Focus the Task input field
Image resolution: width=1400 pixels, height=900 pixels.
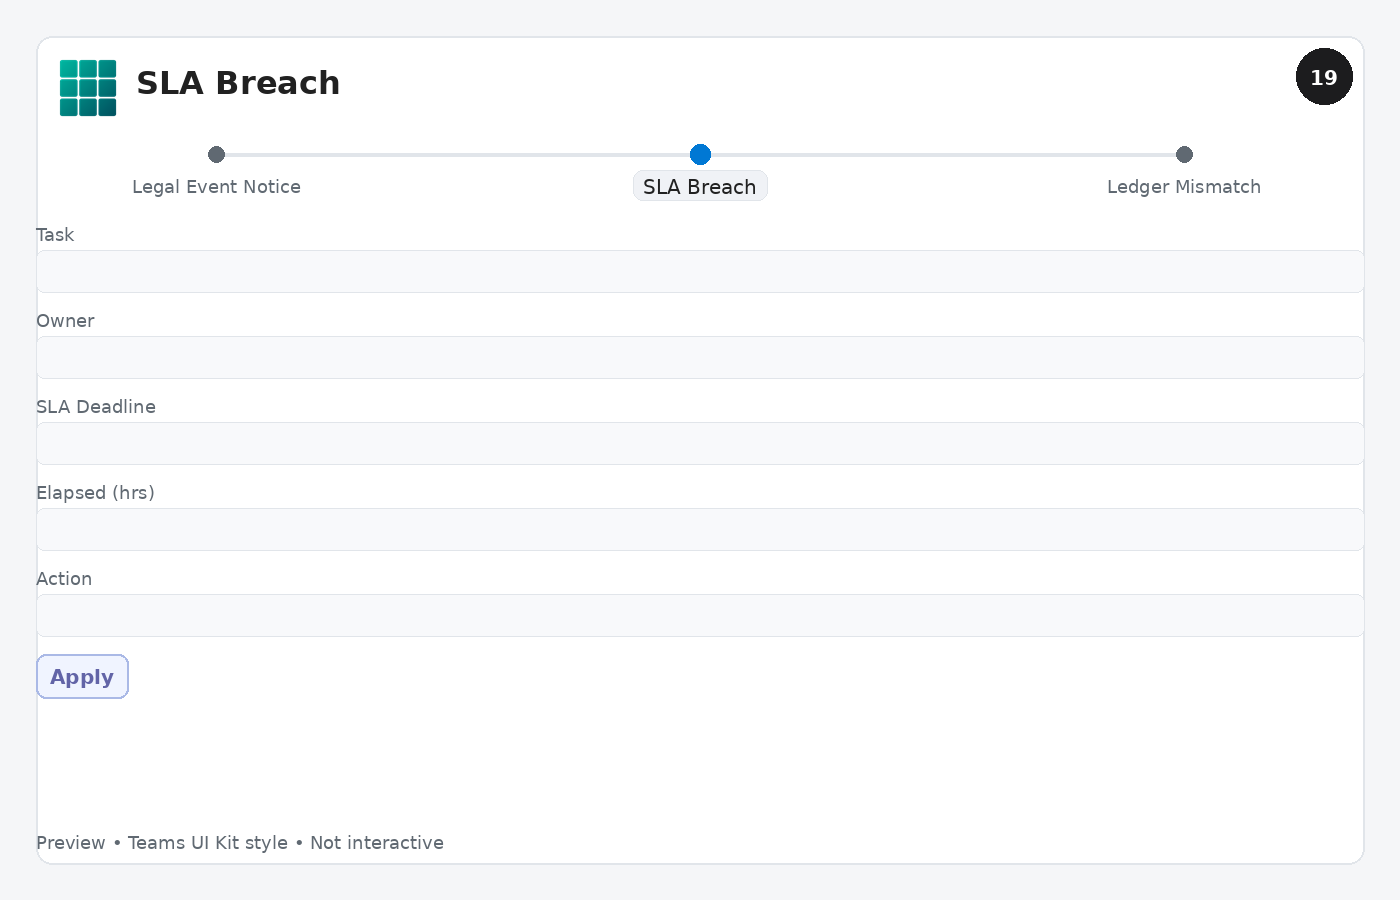tap(700, 271)
